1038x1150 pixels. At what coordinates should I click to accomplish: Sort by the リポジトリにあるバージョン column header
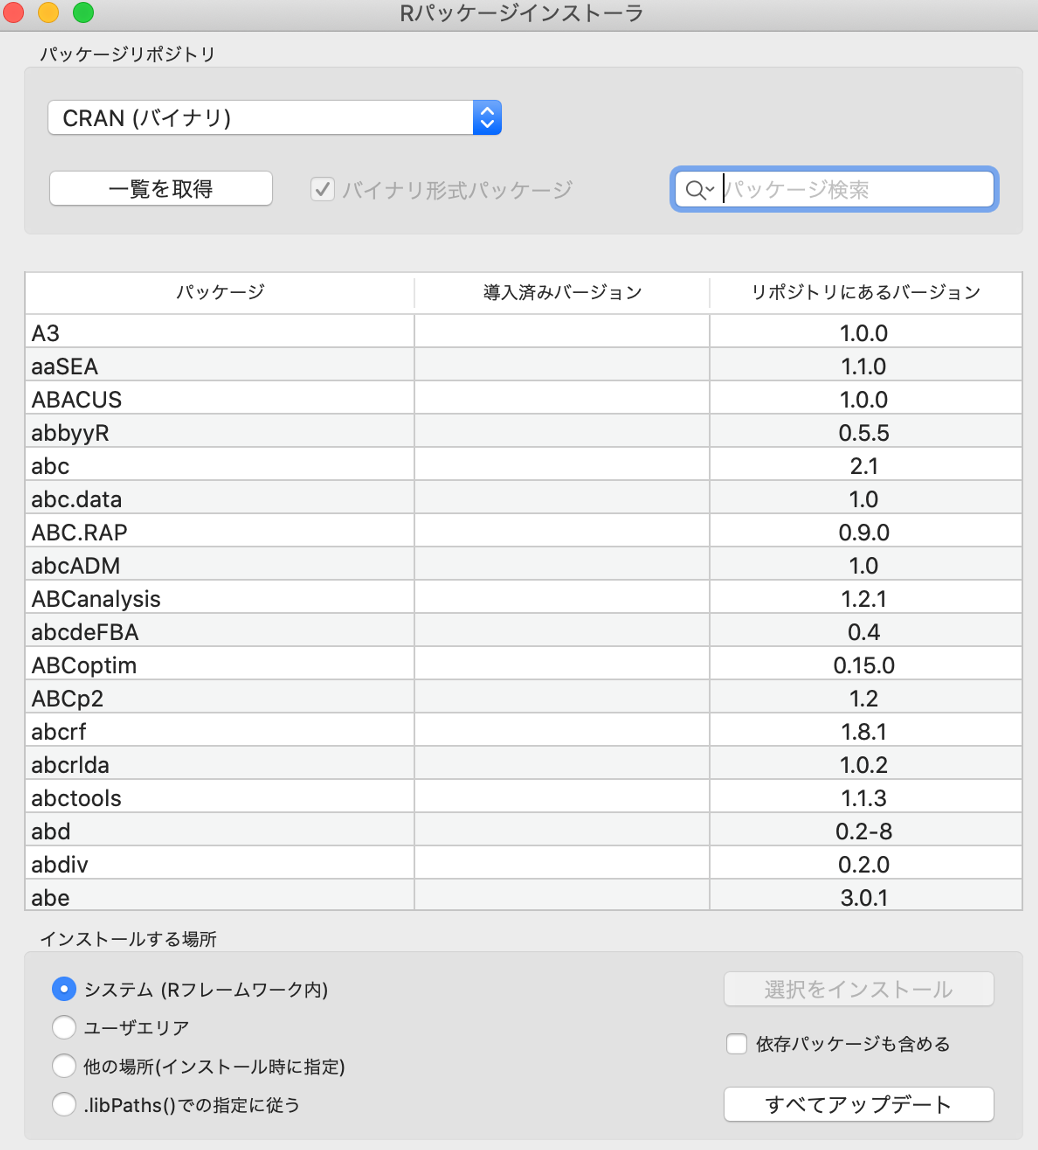click(x=866, y=293)
